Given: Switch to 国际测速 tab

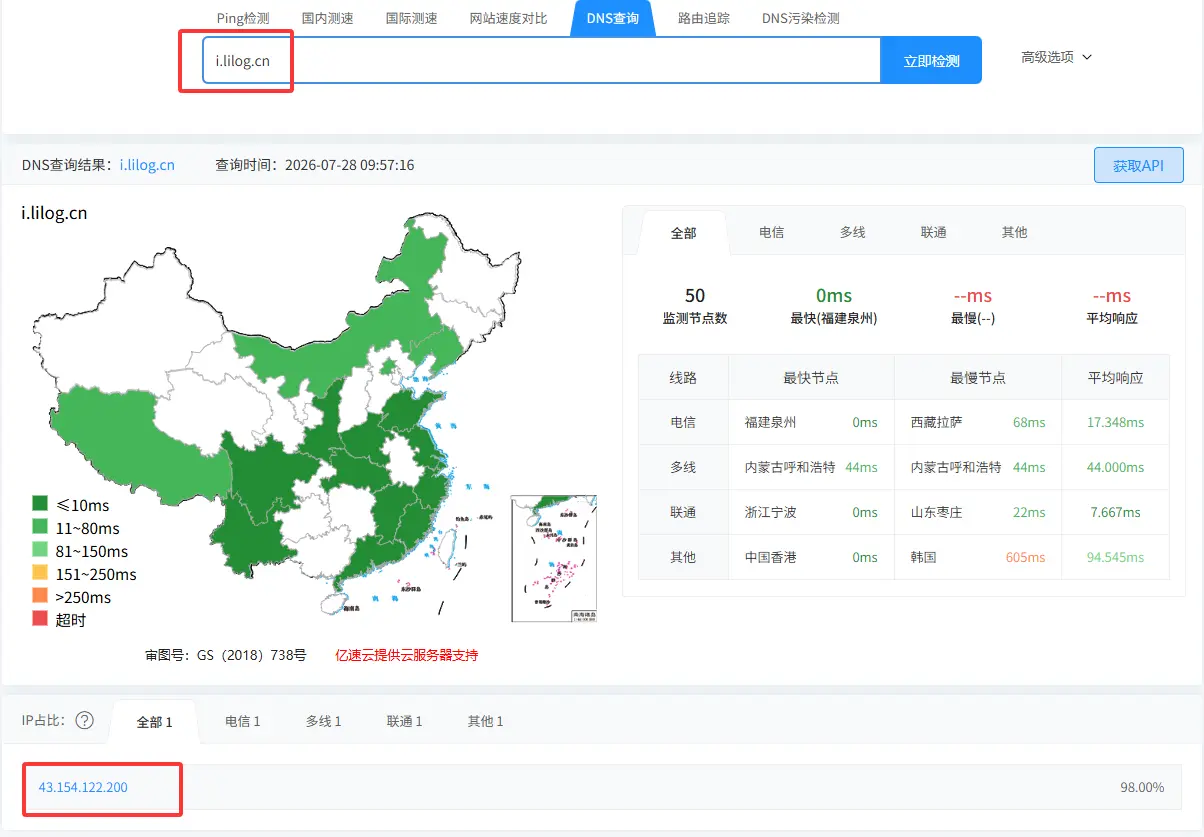Looking at the screenshot, I should click(411, 18).
